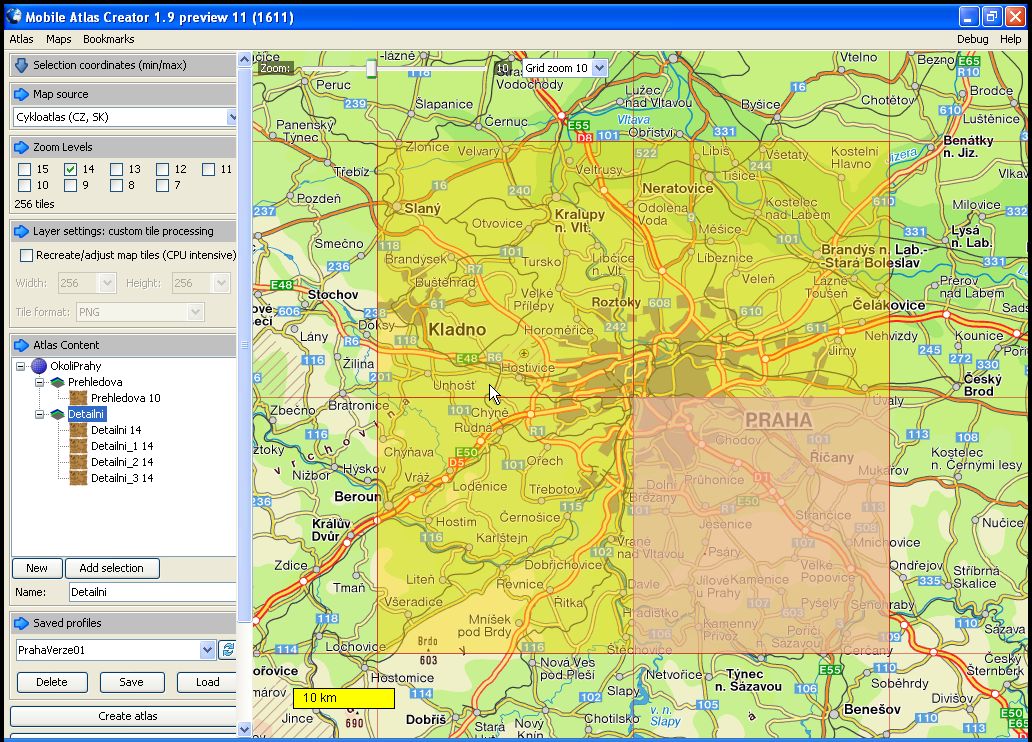The image size is (1032, 742).
Task: Click the Create atlas button
Action: (124, 716)
